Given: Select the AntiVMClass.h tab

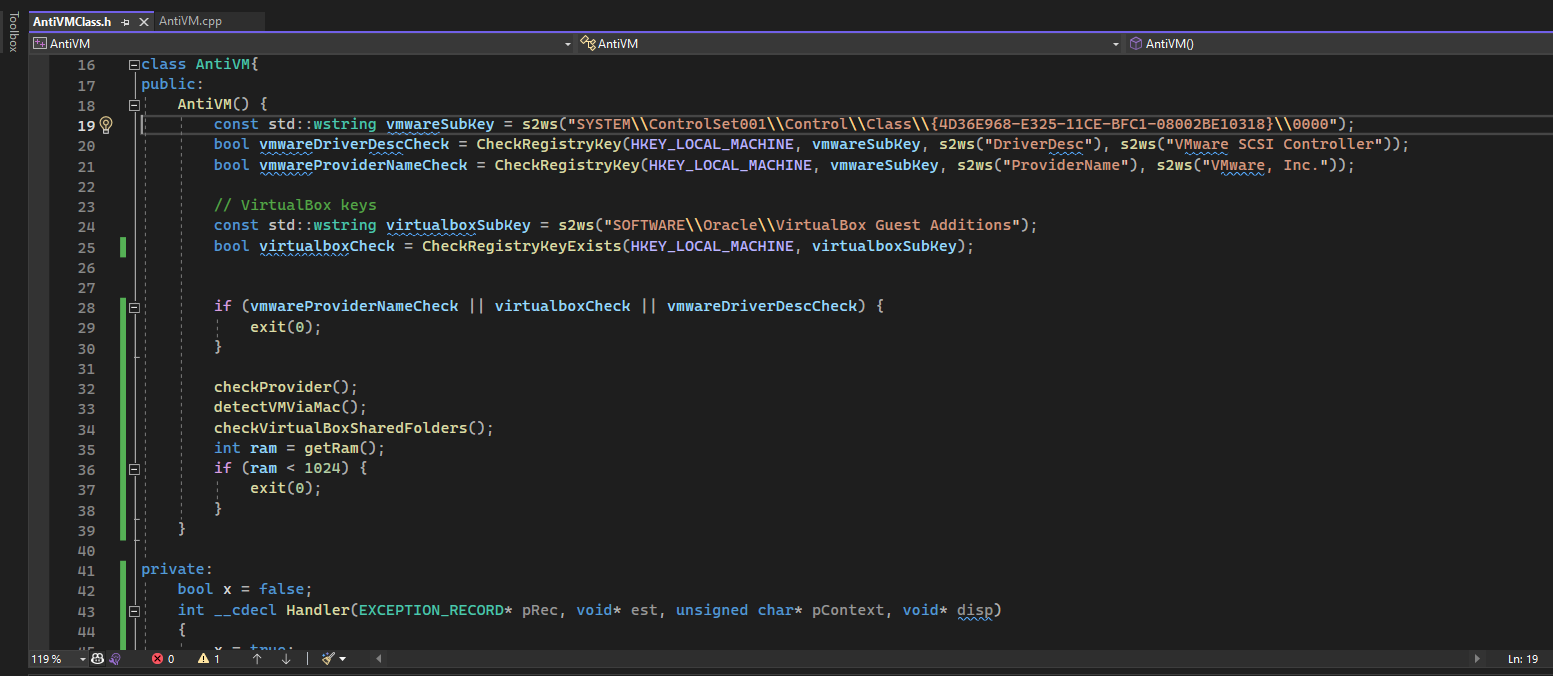Looking at the screenshot, I should tap(72, 21).
